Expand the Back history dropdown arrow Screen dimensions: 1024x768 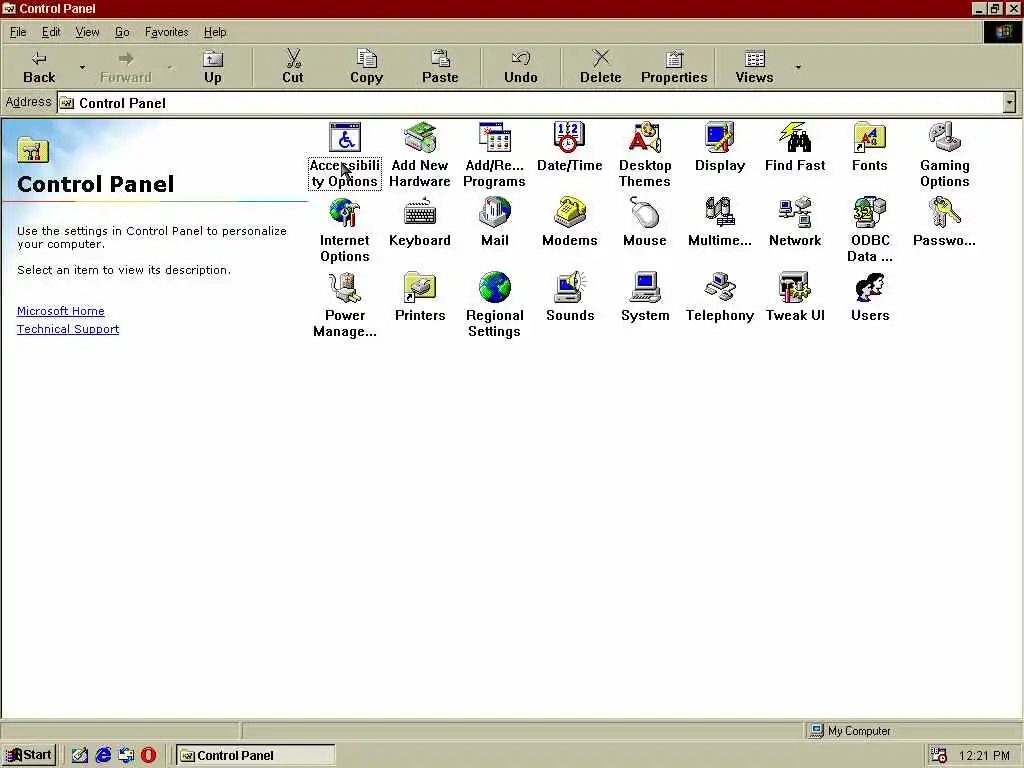[82, 67]
